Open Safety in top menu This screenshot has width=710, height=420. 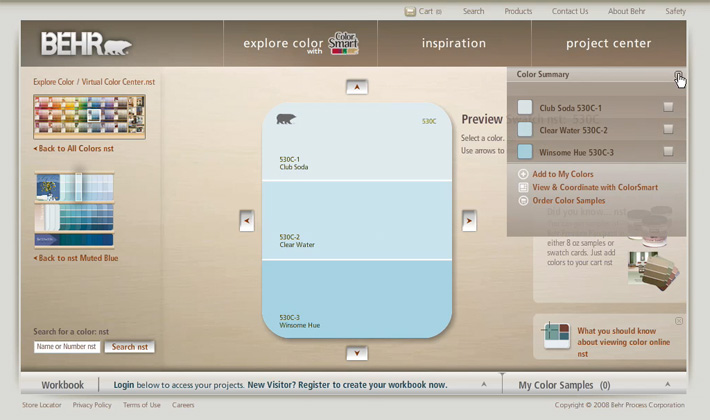point(676,11)
